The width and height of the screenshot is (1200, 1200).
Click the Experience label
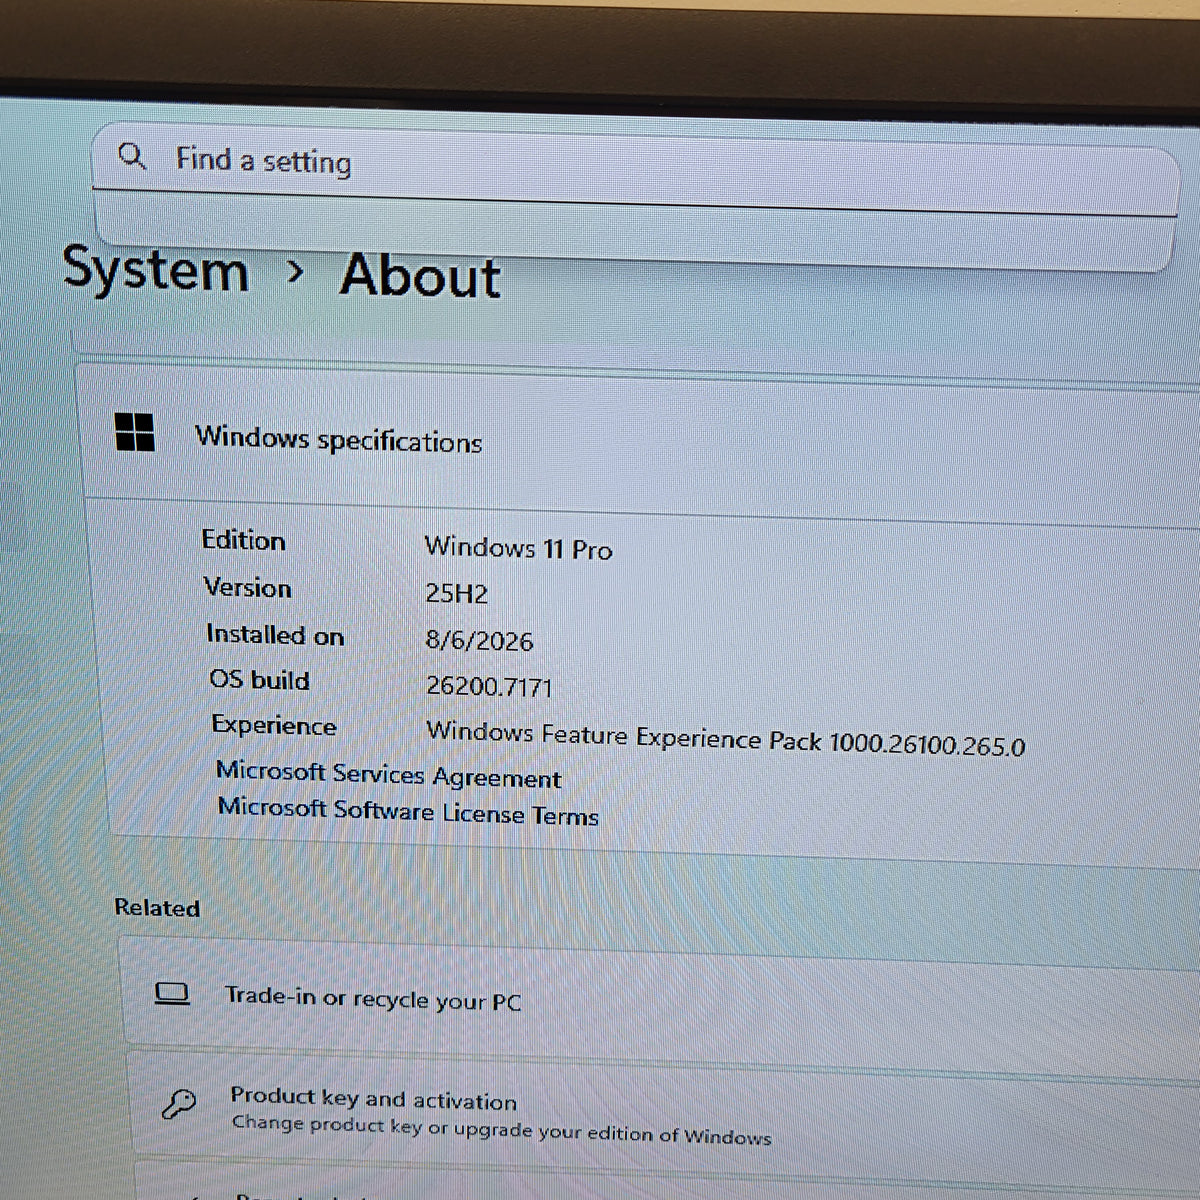click(x=274, y=725)
